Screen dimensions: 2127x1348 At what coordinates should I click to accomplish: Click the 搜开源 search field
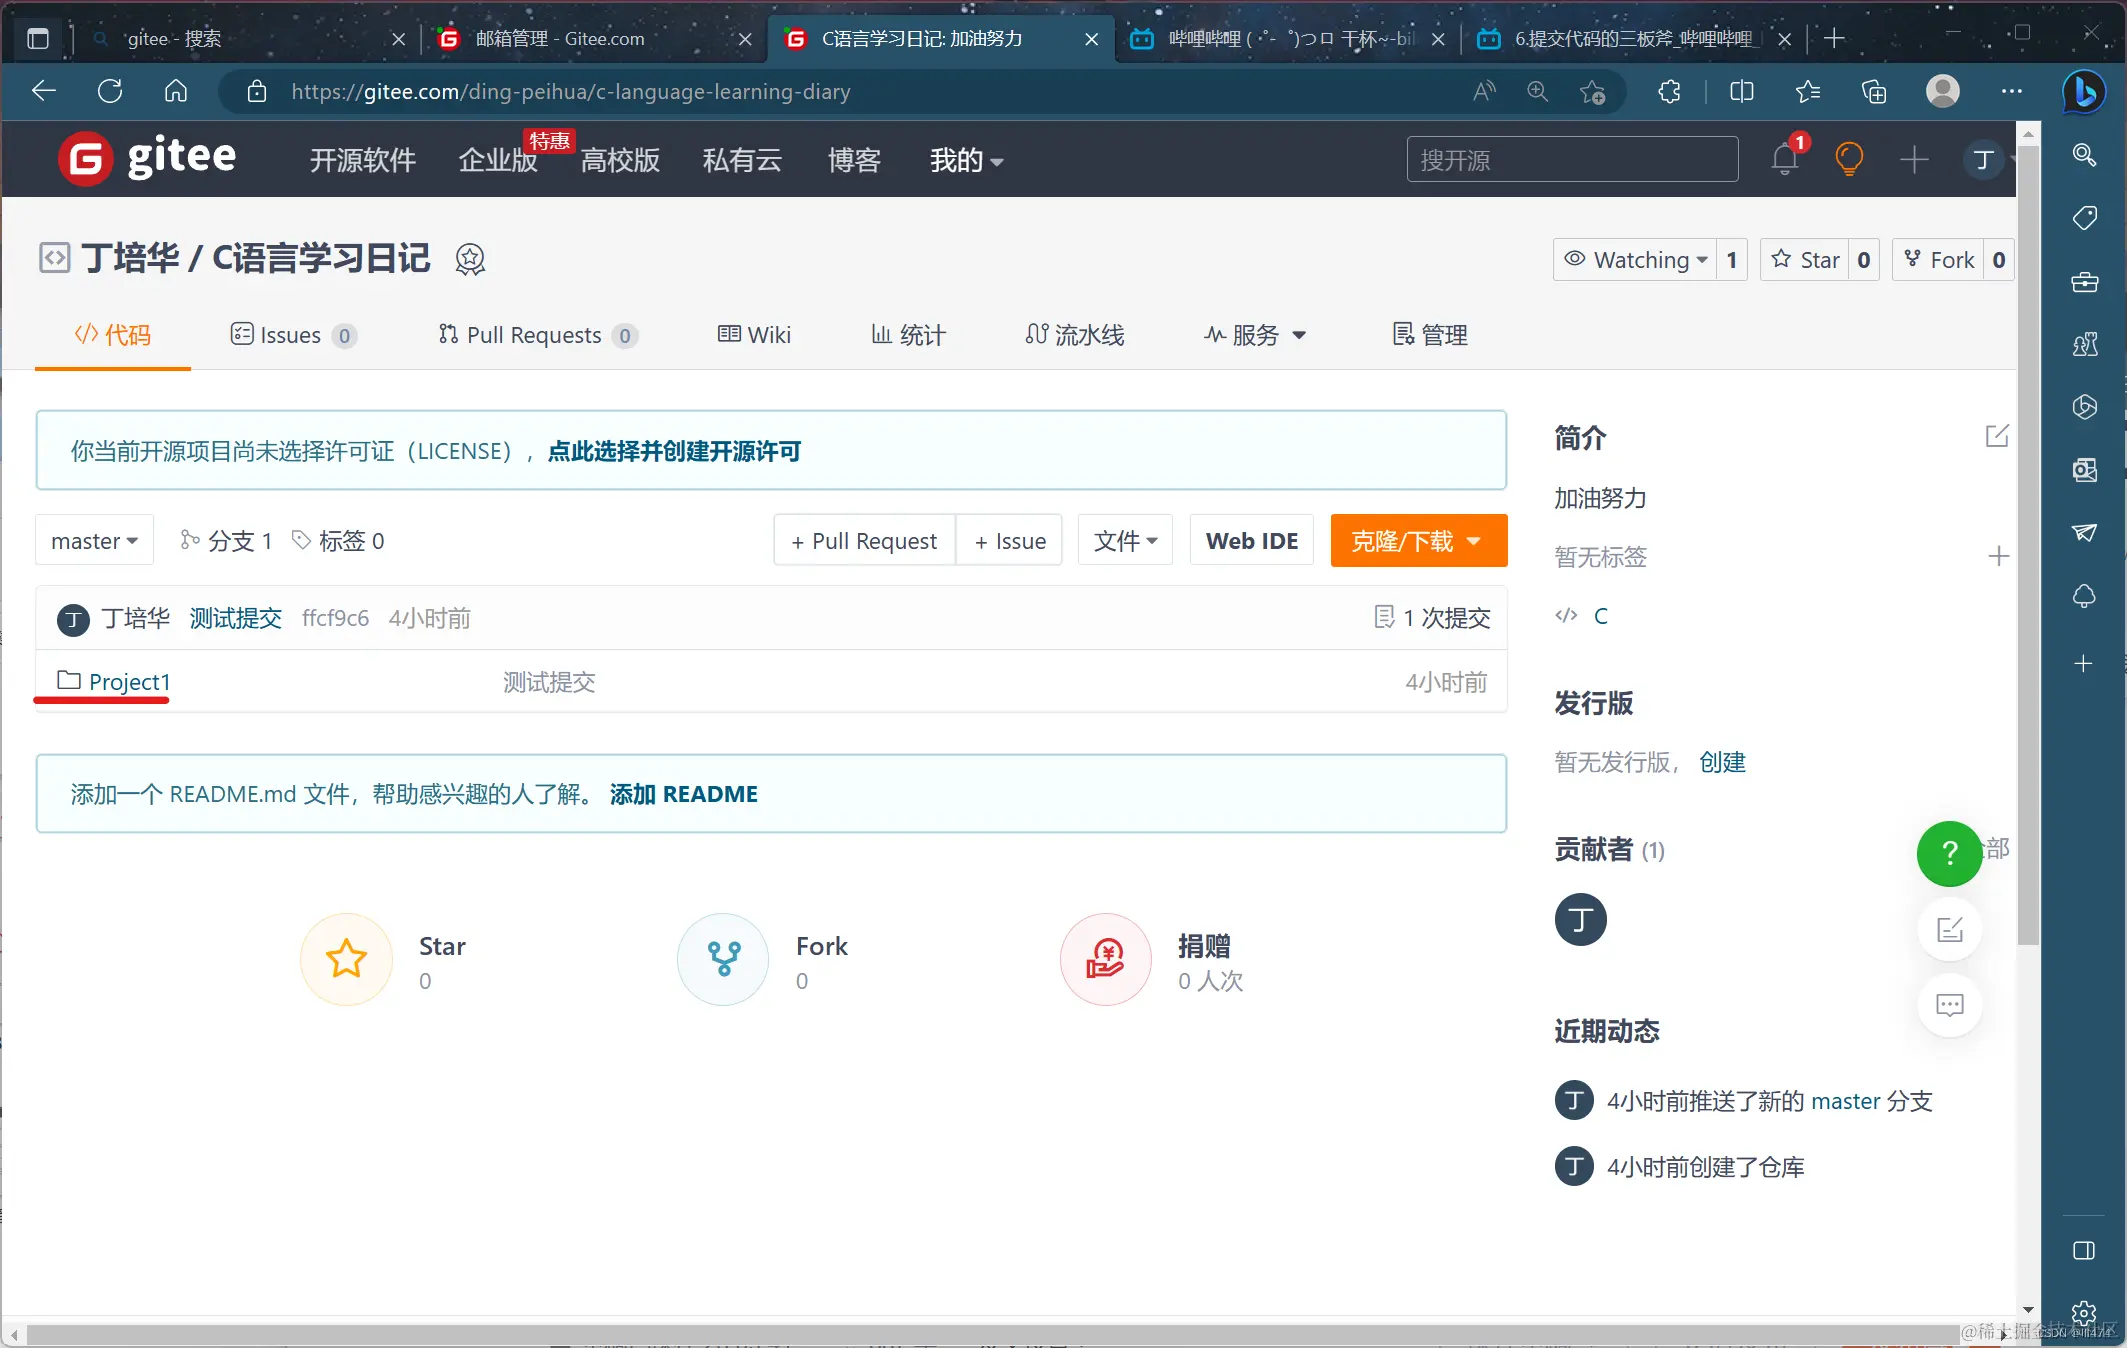1571,160
